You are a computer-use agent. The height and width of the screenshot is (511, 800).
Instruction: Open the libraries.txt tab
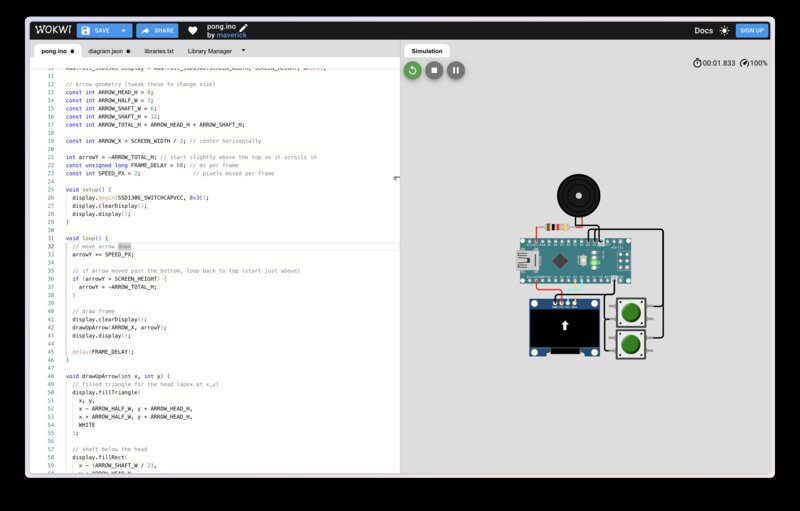[159, 50]
